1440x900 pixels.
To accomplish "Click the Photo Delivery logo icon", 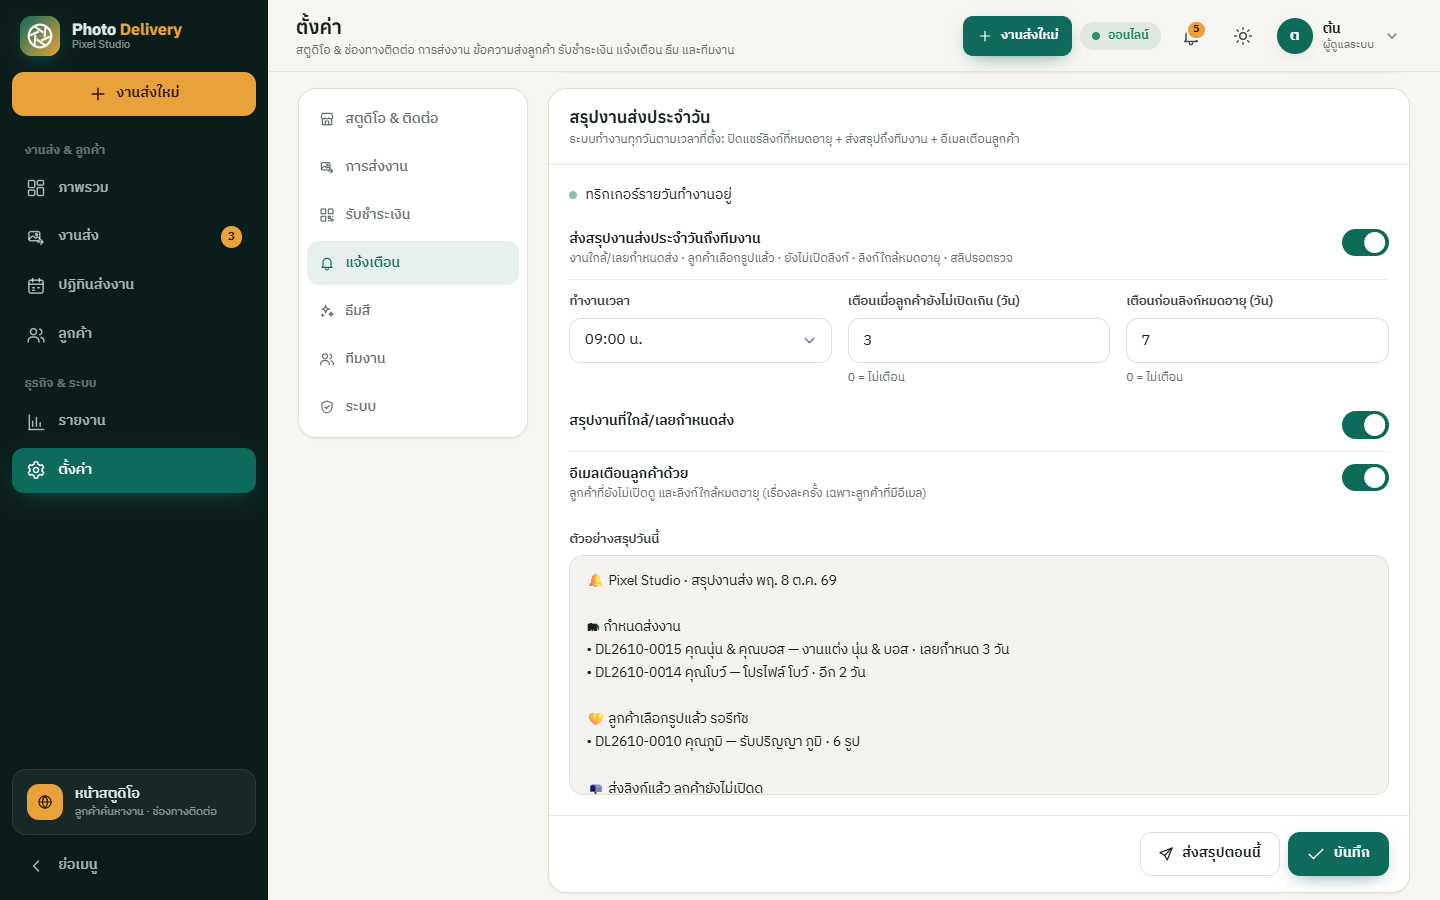I will pos(40,36).
